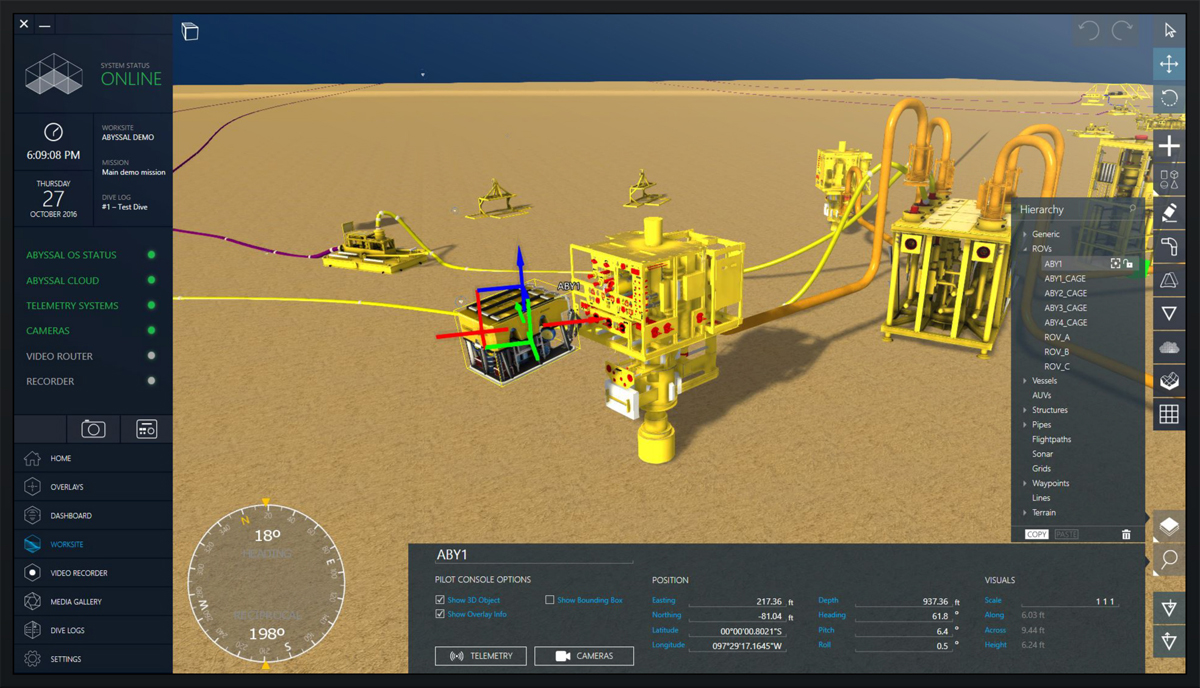Collapse the ROVs tree node

(x=1025, y=249)
